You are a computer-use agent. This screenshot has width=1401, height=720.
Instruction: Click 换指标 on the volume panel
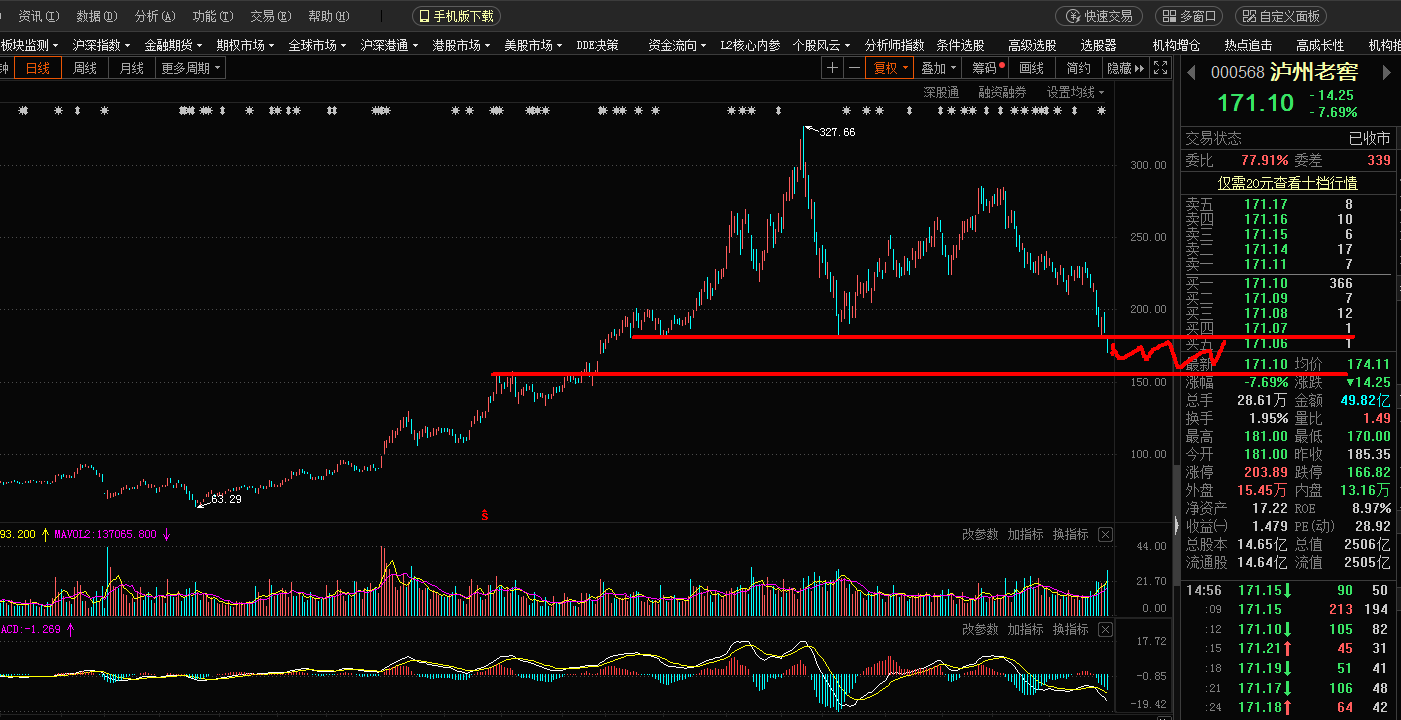(1070, 535)
